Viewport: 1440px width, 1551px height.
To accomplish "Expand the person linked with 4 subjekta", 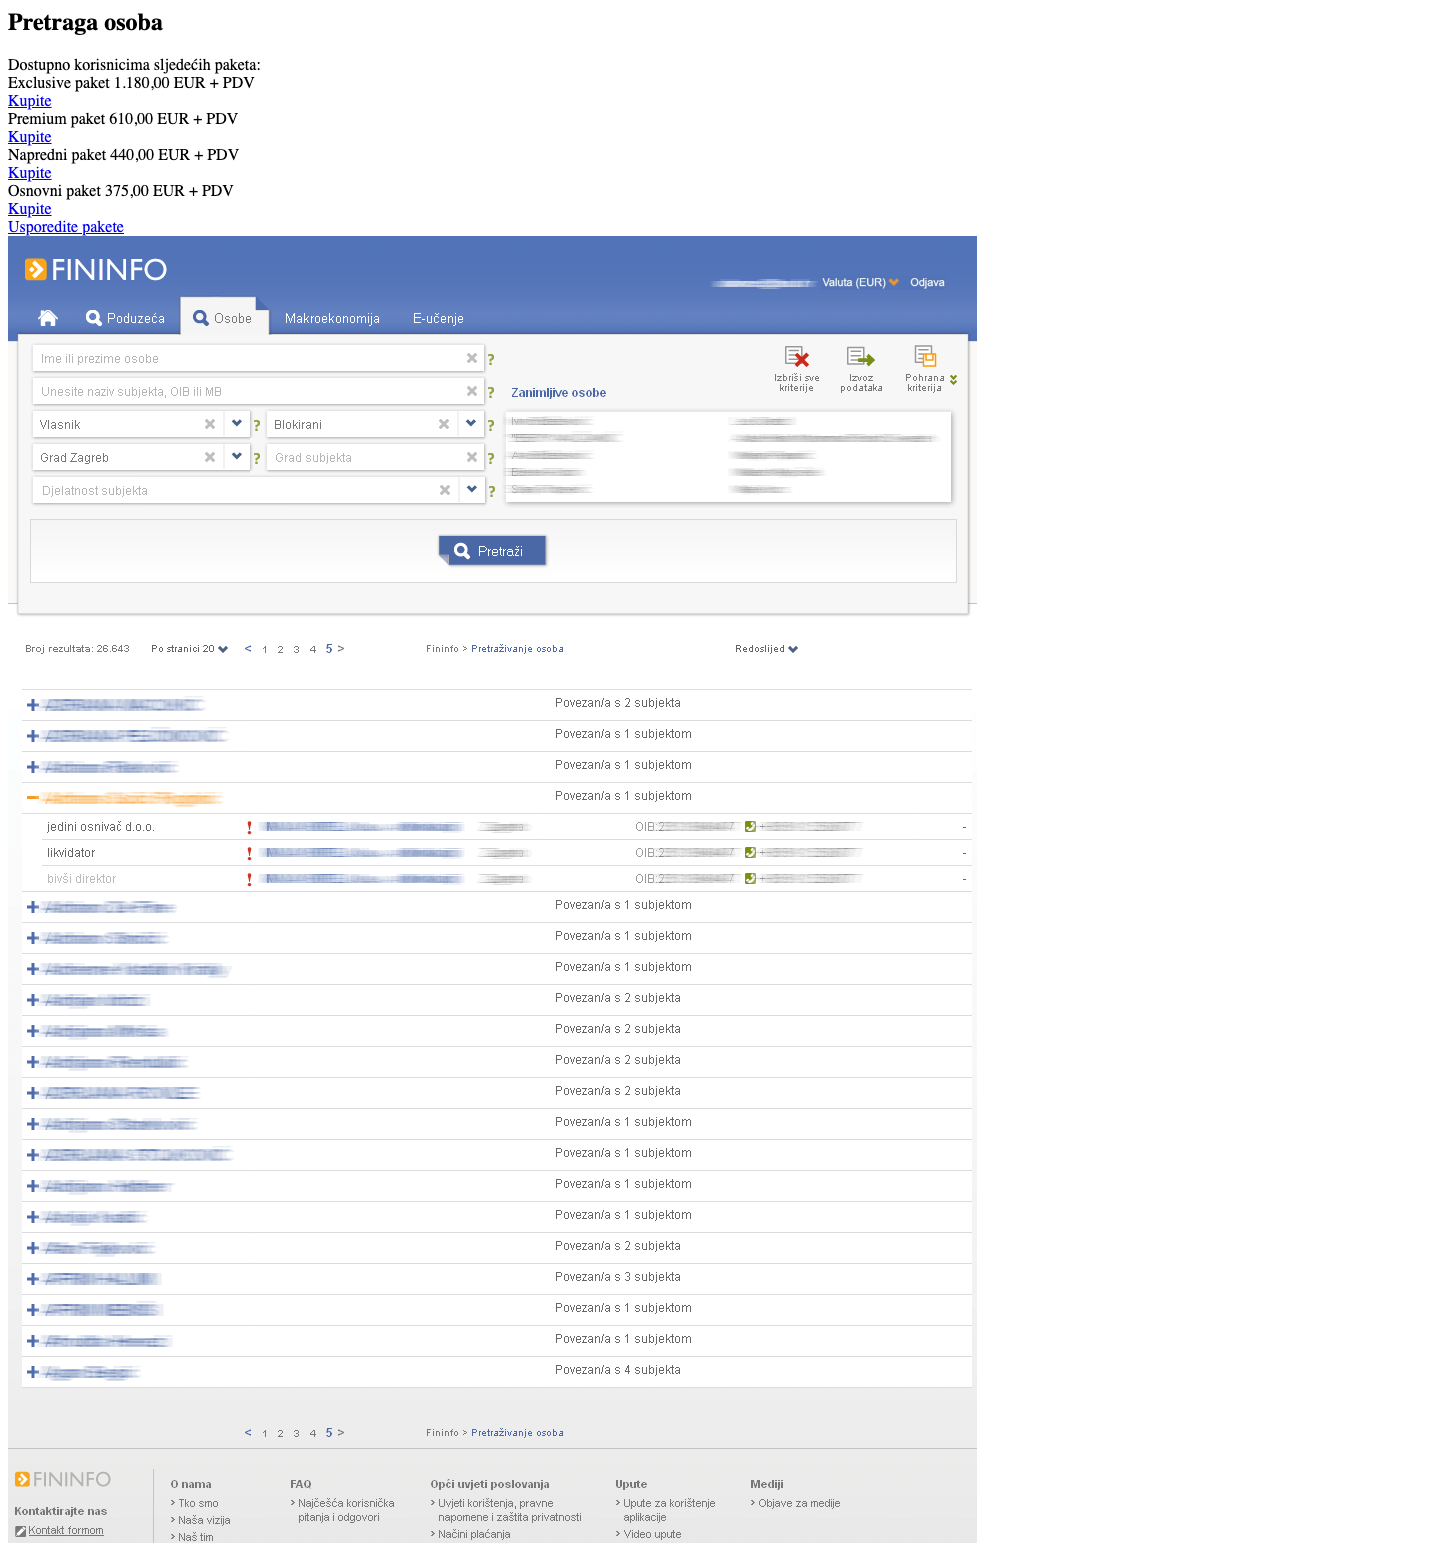I will (33, 1372).
